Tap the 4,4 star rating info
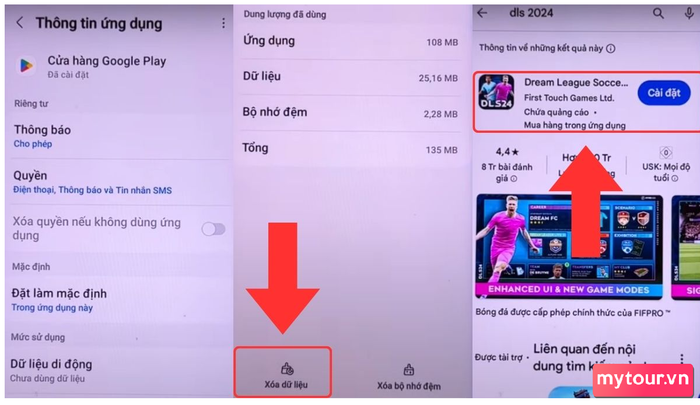Screen dimensions: 700x405 click(507, 166)
